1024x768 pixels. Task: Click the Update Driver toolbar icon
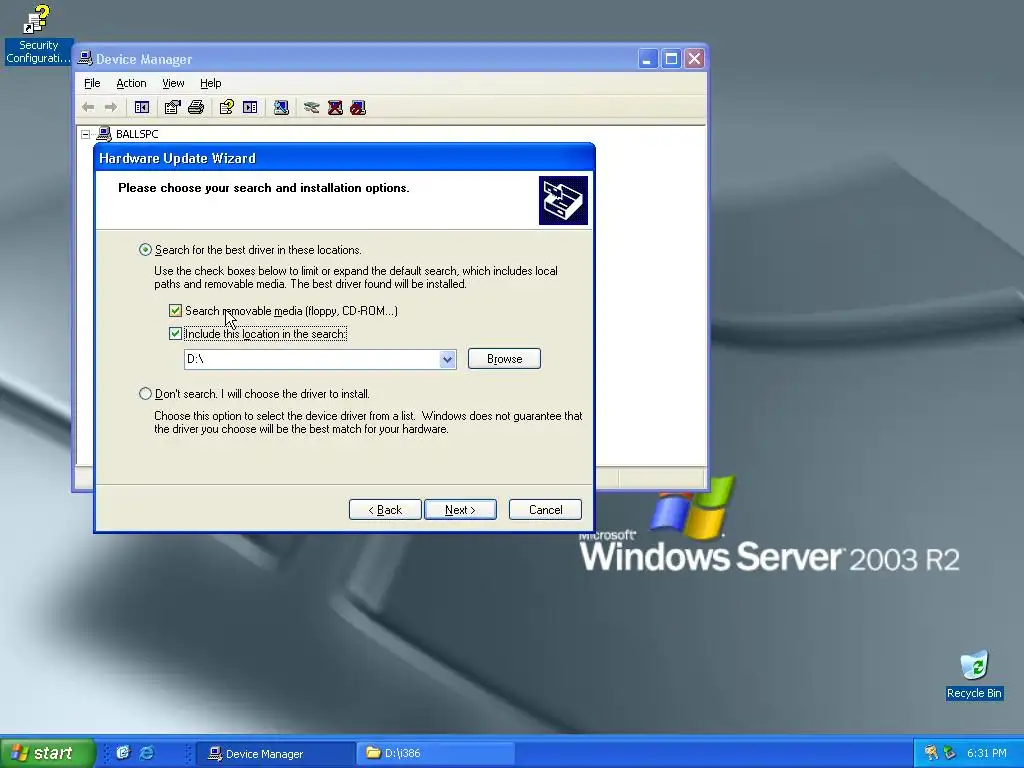312,107
